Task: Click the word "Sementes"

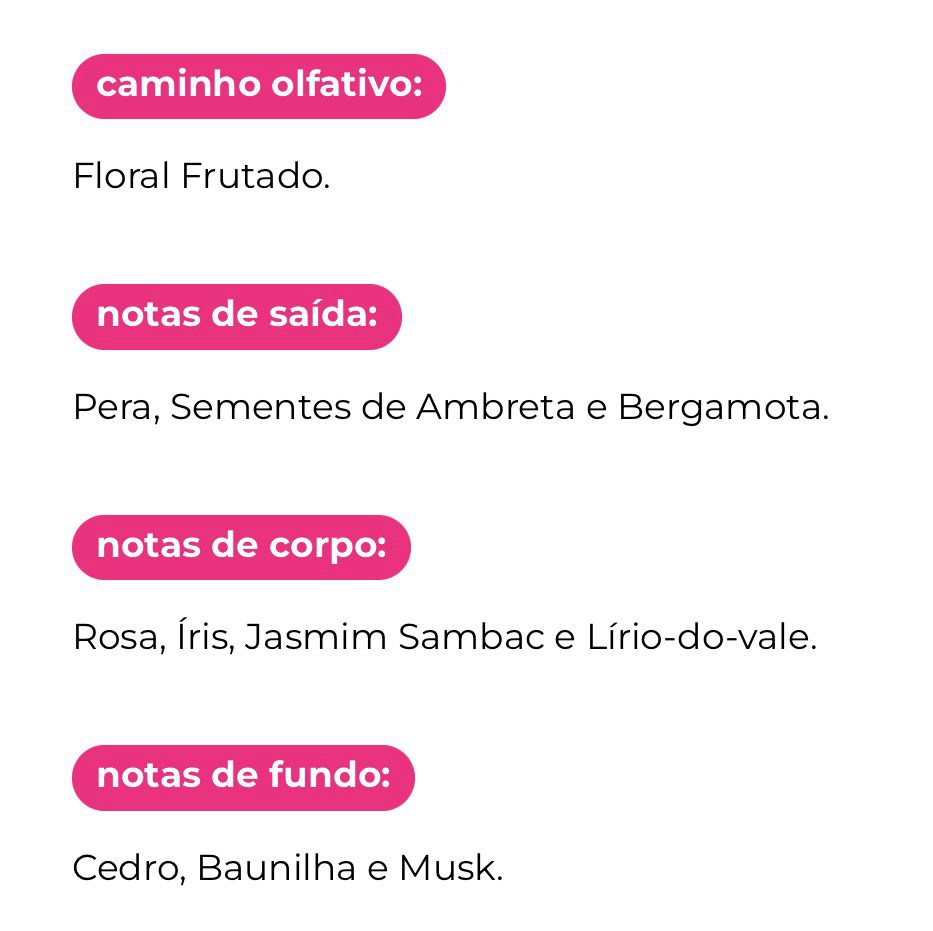Action: [x=255, y=407]
